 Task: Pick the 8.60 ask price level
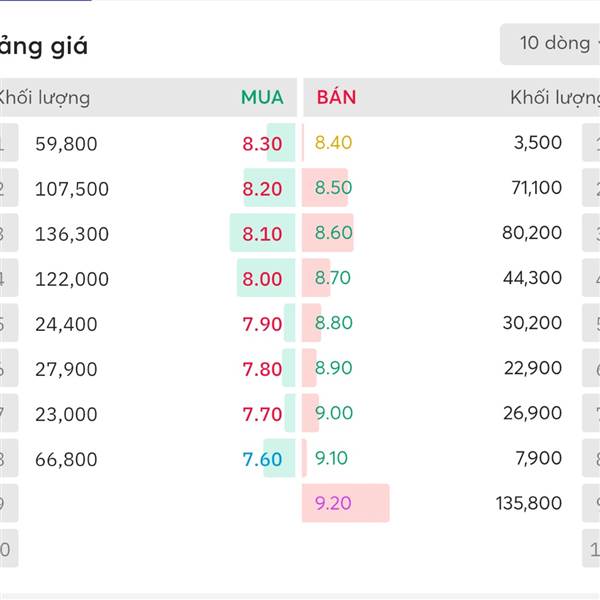point(333,232)
